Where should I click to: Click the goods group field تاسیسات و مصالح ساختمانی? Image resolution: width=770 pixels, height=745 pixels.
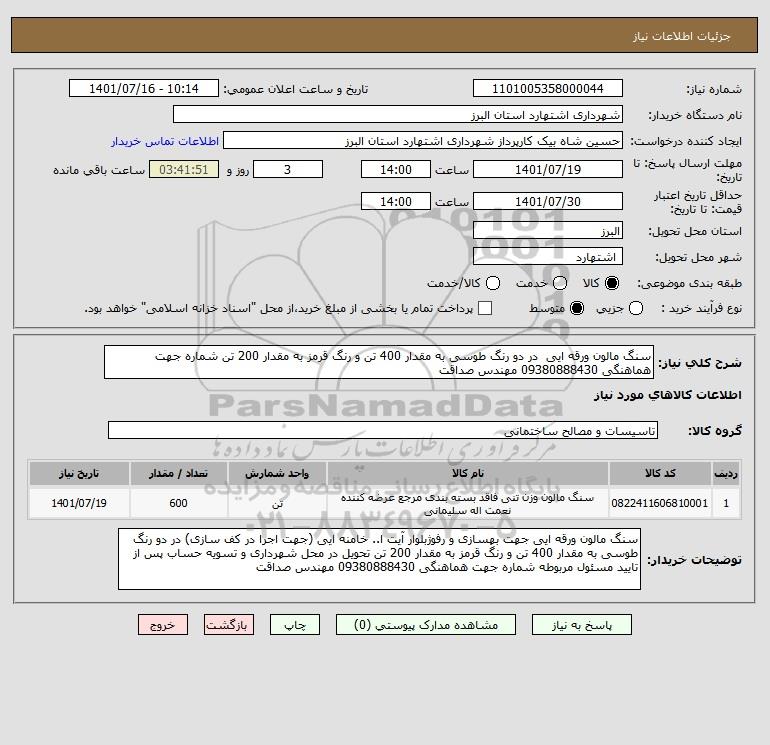(383, 431)
